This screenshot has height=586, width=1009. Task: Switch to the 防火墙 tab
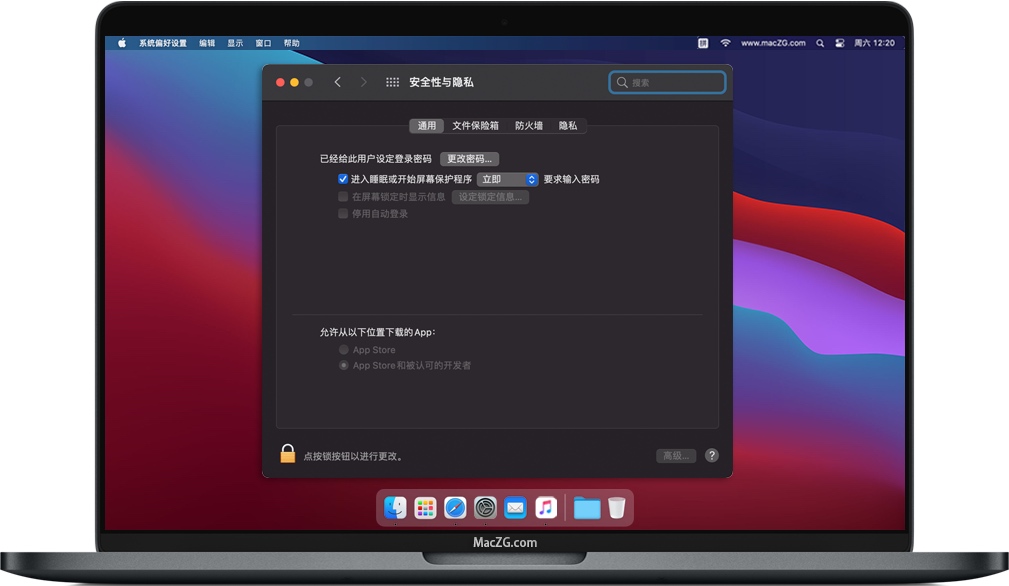(x=528, y=125)
